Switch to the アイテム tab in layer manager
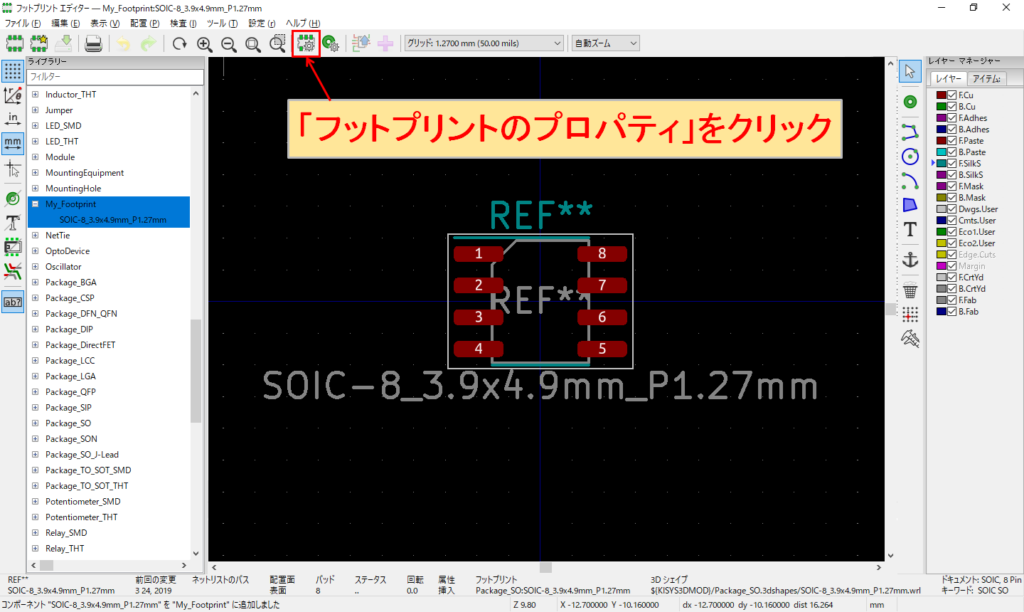The width and height of the screenshot is (1024, 612). click(x=986, y=79)
